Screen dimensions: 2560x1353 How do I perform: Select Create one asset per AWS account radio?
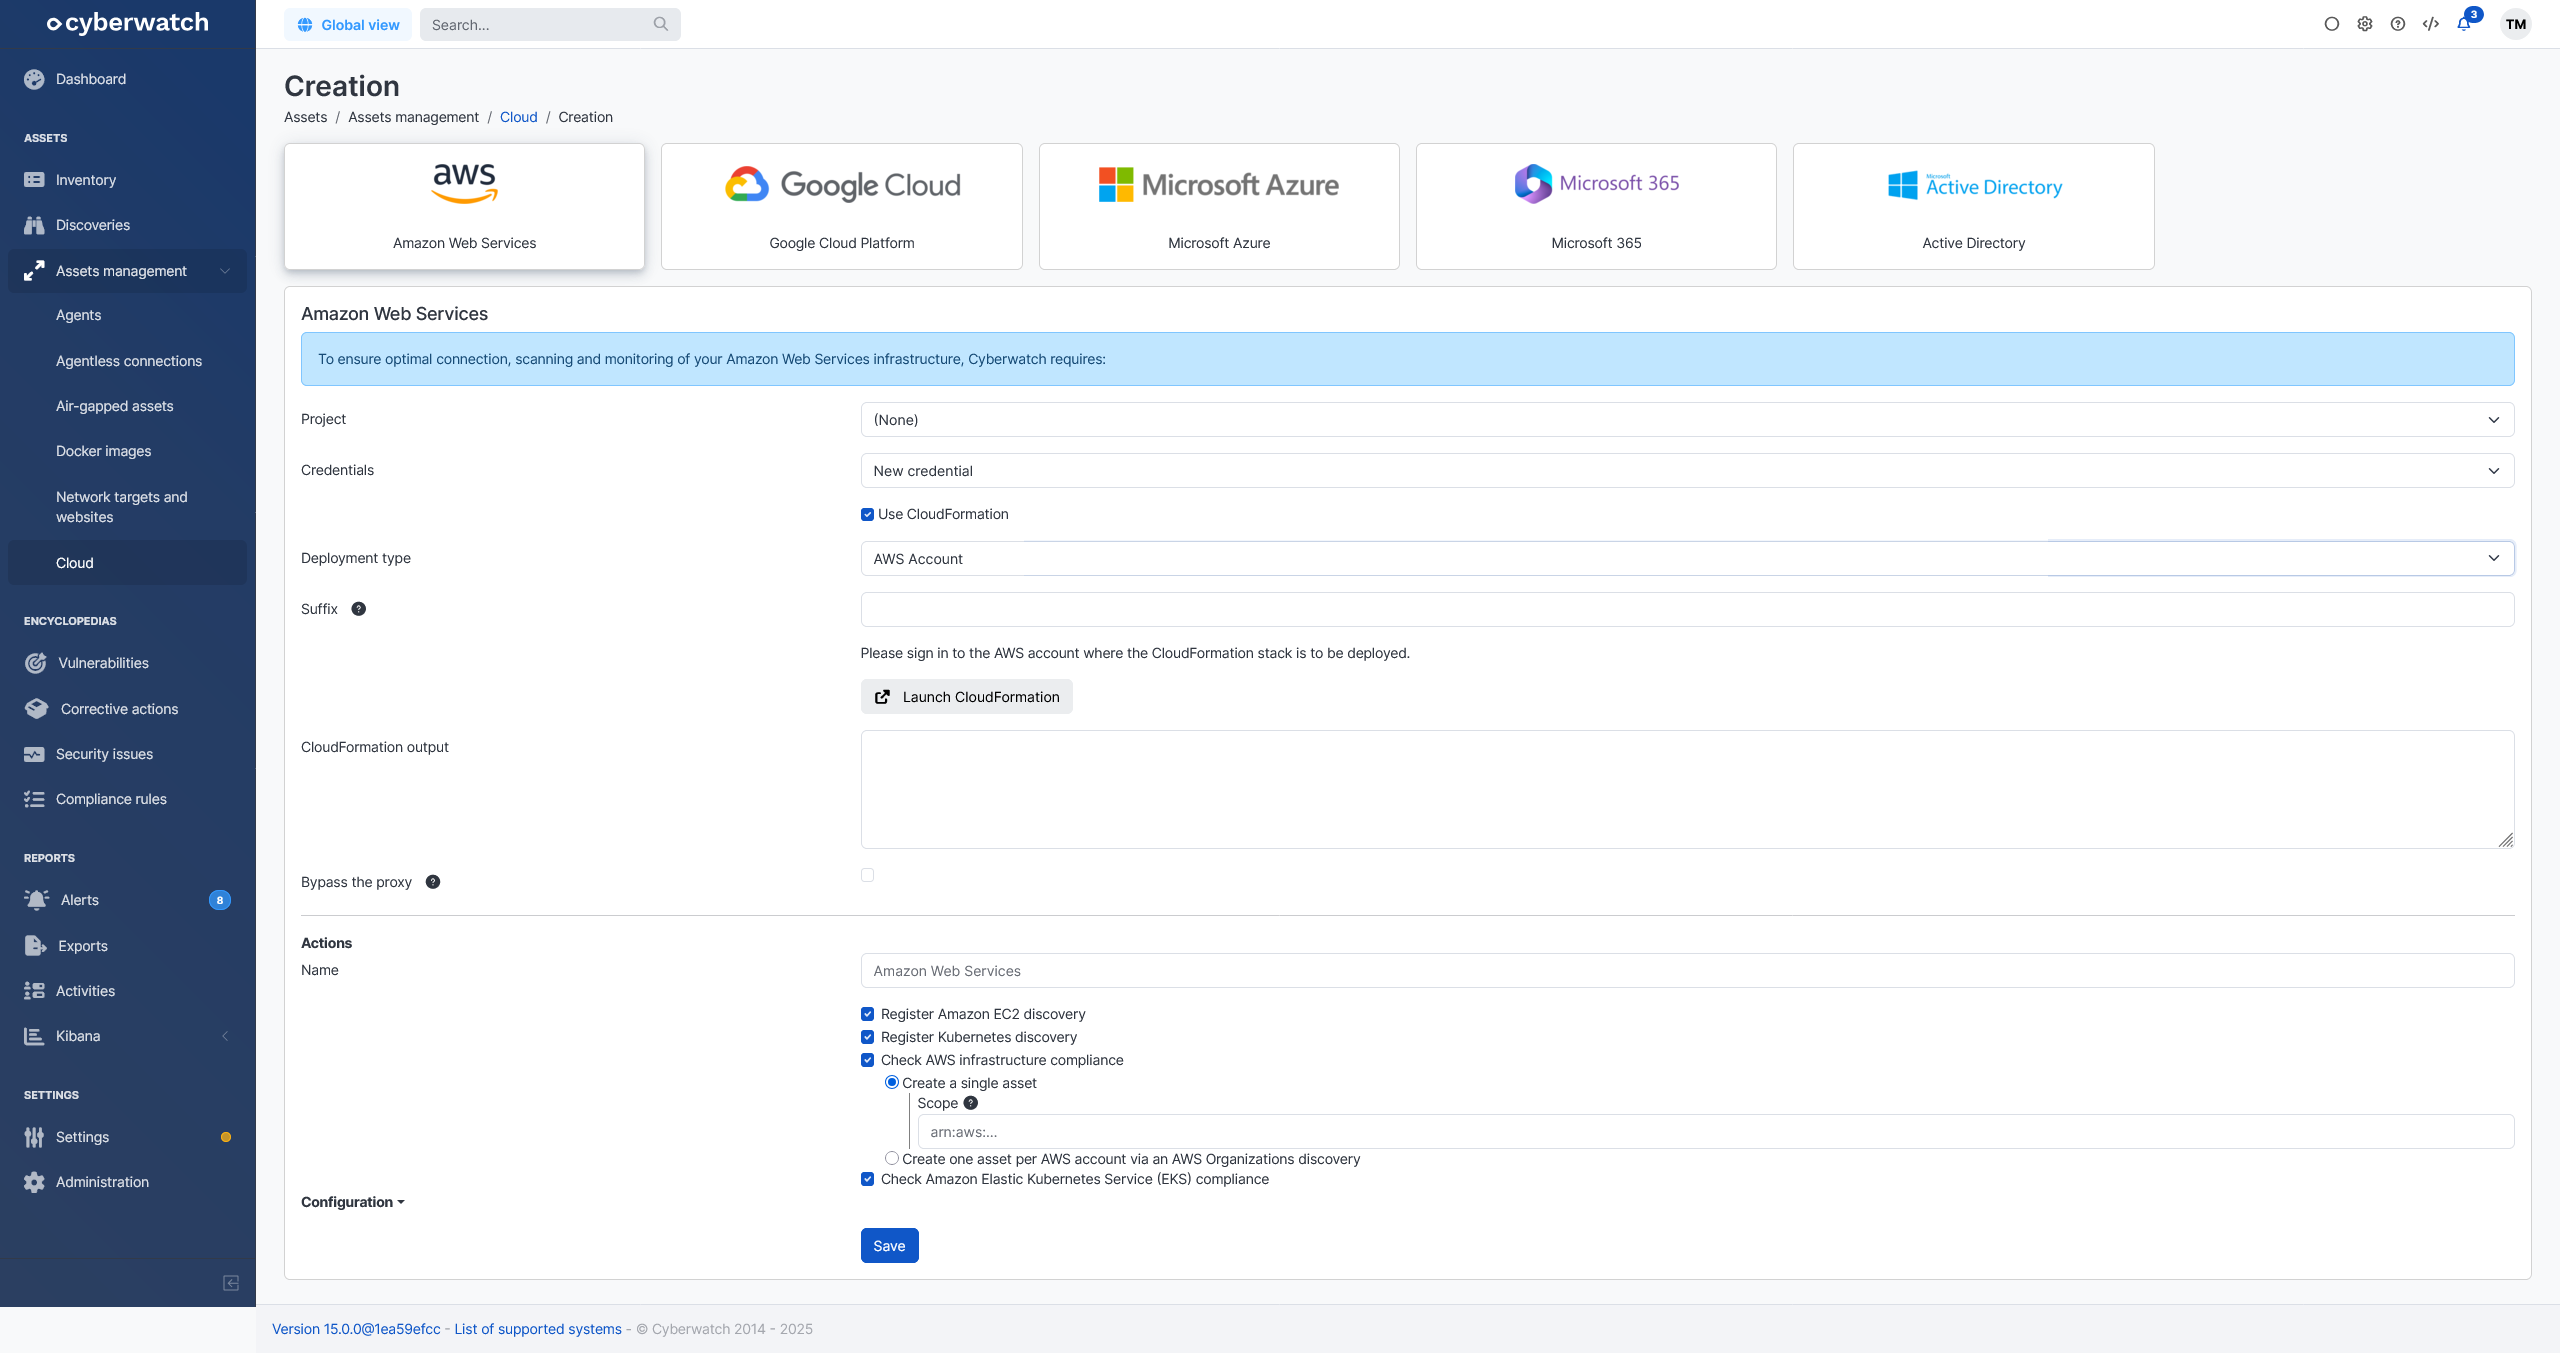[892, 1158]
